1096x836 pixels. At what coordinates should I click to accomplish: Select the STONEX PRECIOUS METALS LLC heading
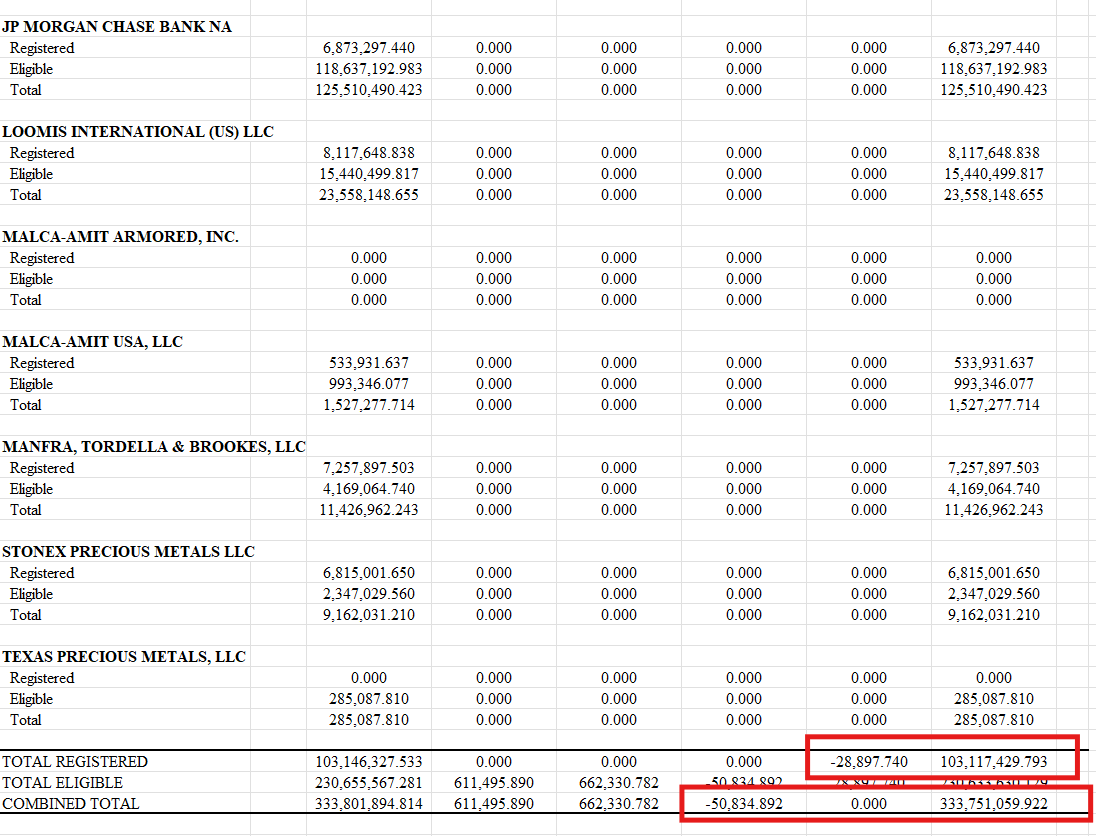point(128,551)
